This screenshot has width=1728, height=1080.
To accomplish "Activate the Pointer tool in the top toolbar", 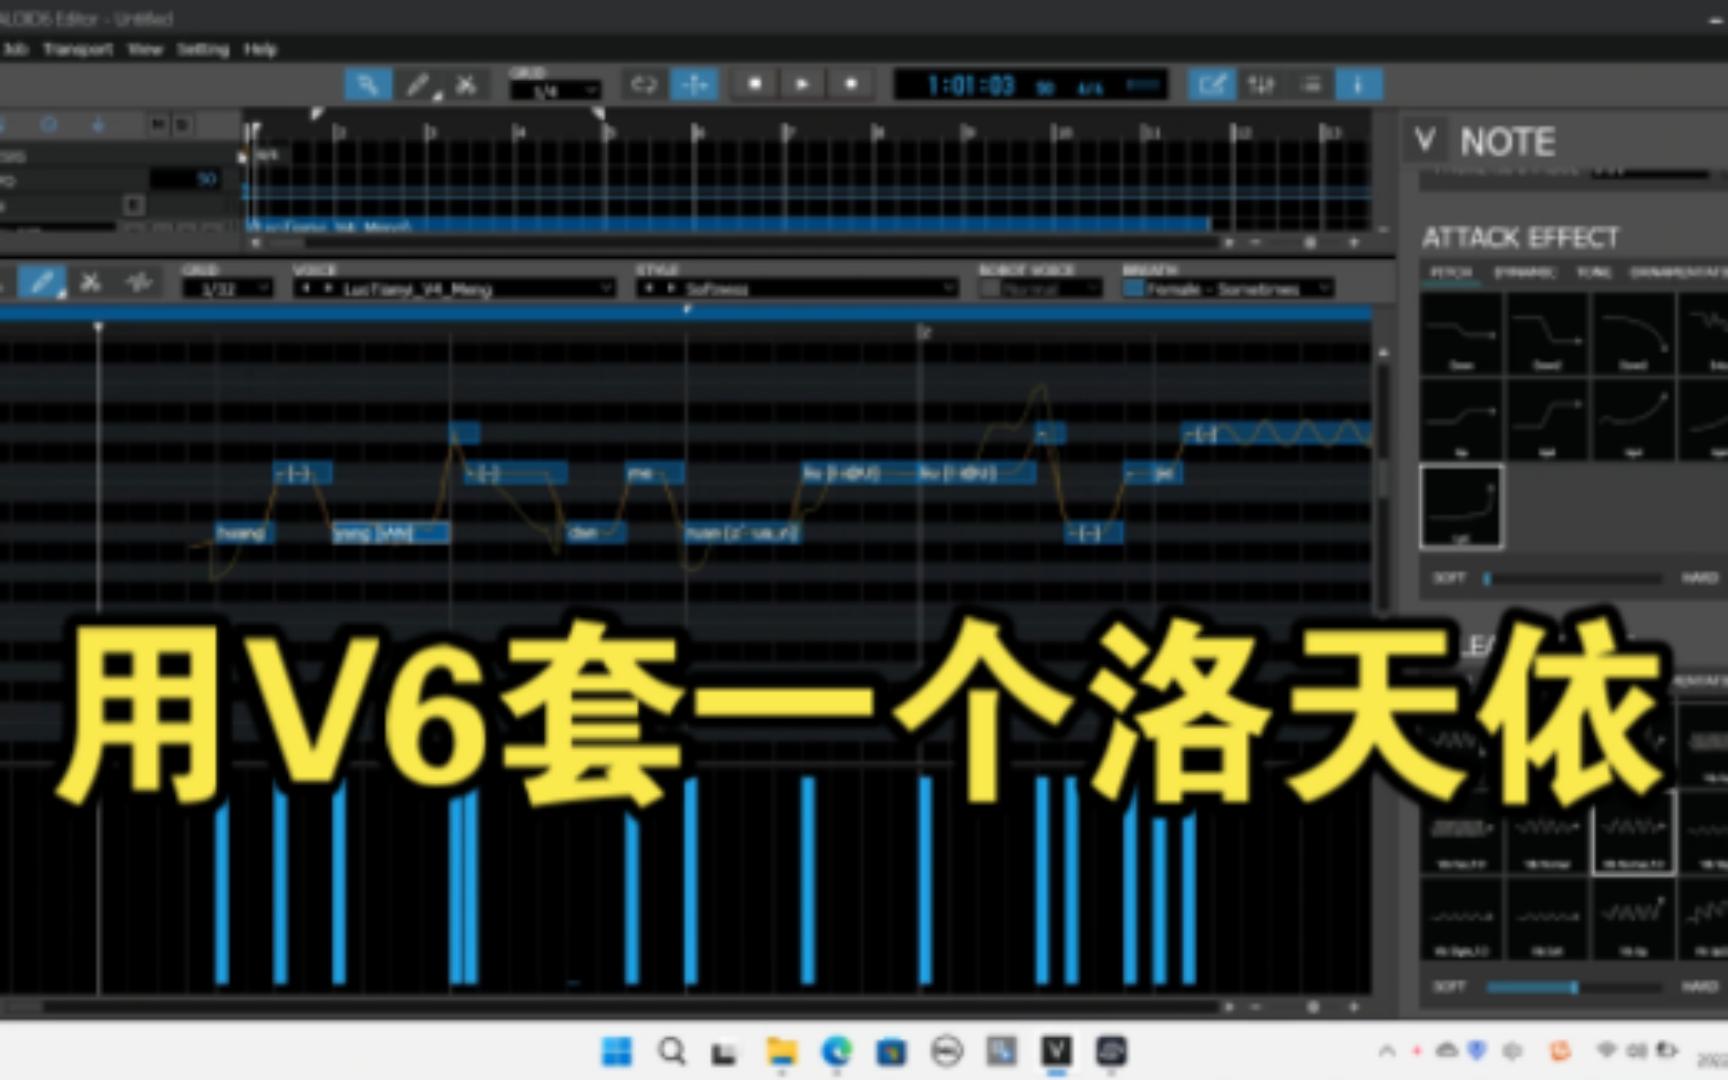I will tap(368, 84).
